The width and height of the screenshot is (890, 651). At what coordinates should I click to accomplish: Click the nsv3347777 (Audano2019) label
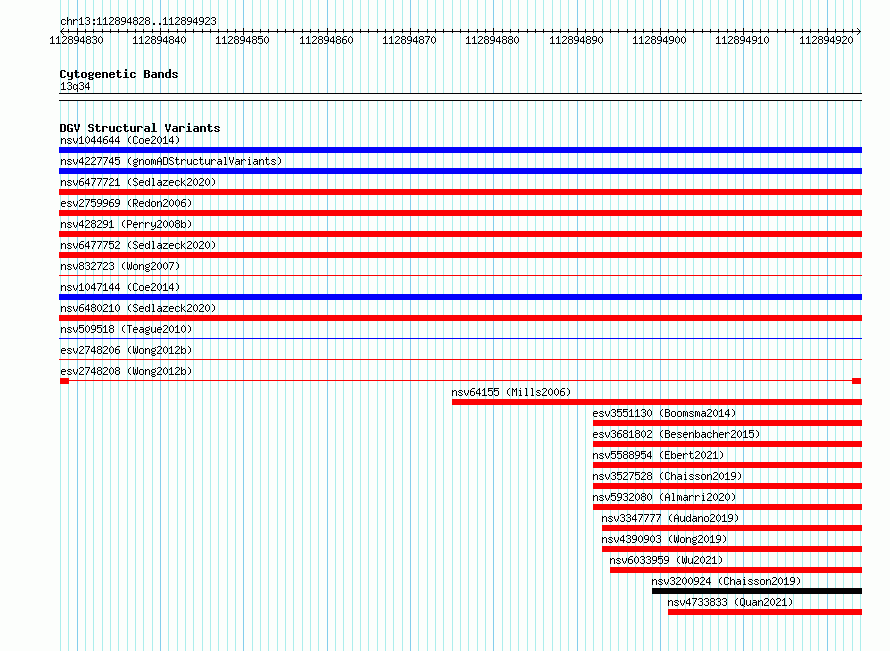pos(670,518)
